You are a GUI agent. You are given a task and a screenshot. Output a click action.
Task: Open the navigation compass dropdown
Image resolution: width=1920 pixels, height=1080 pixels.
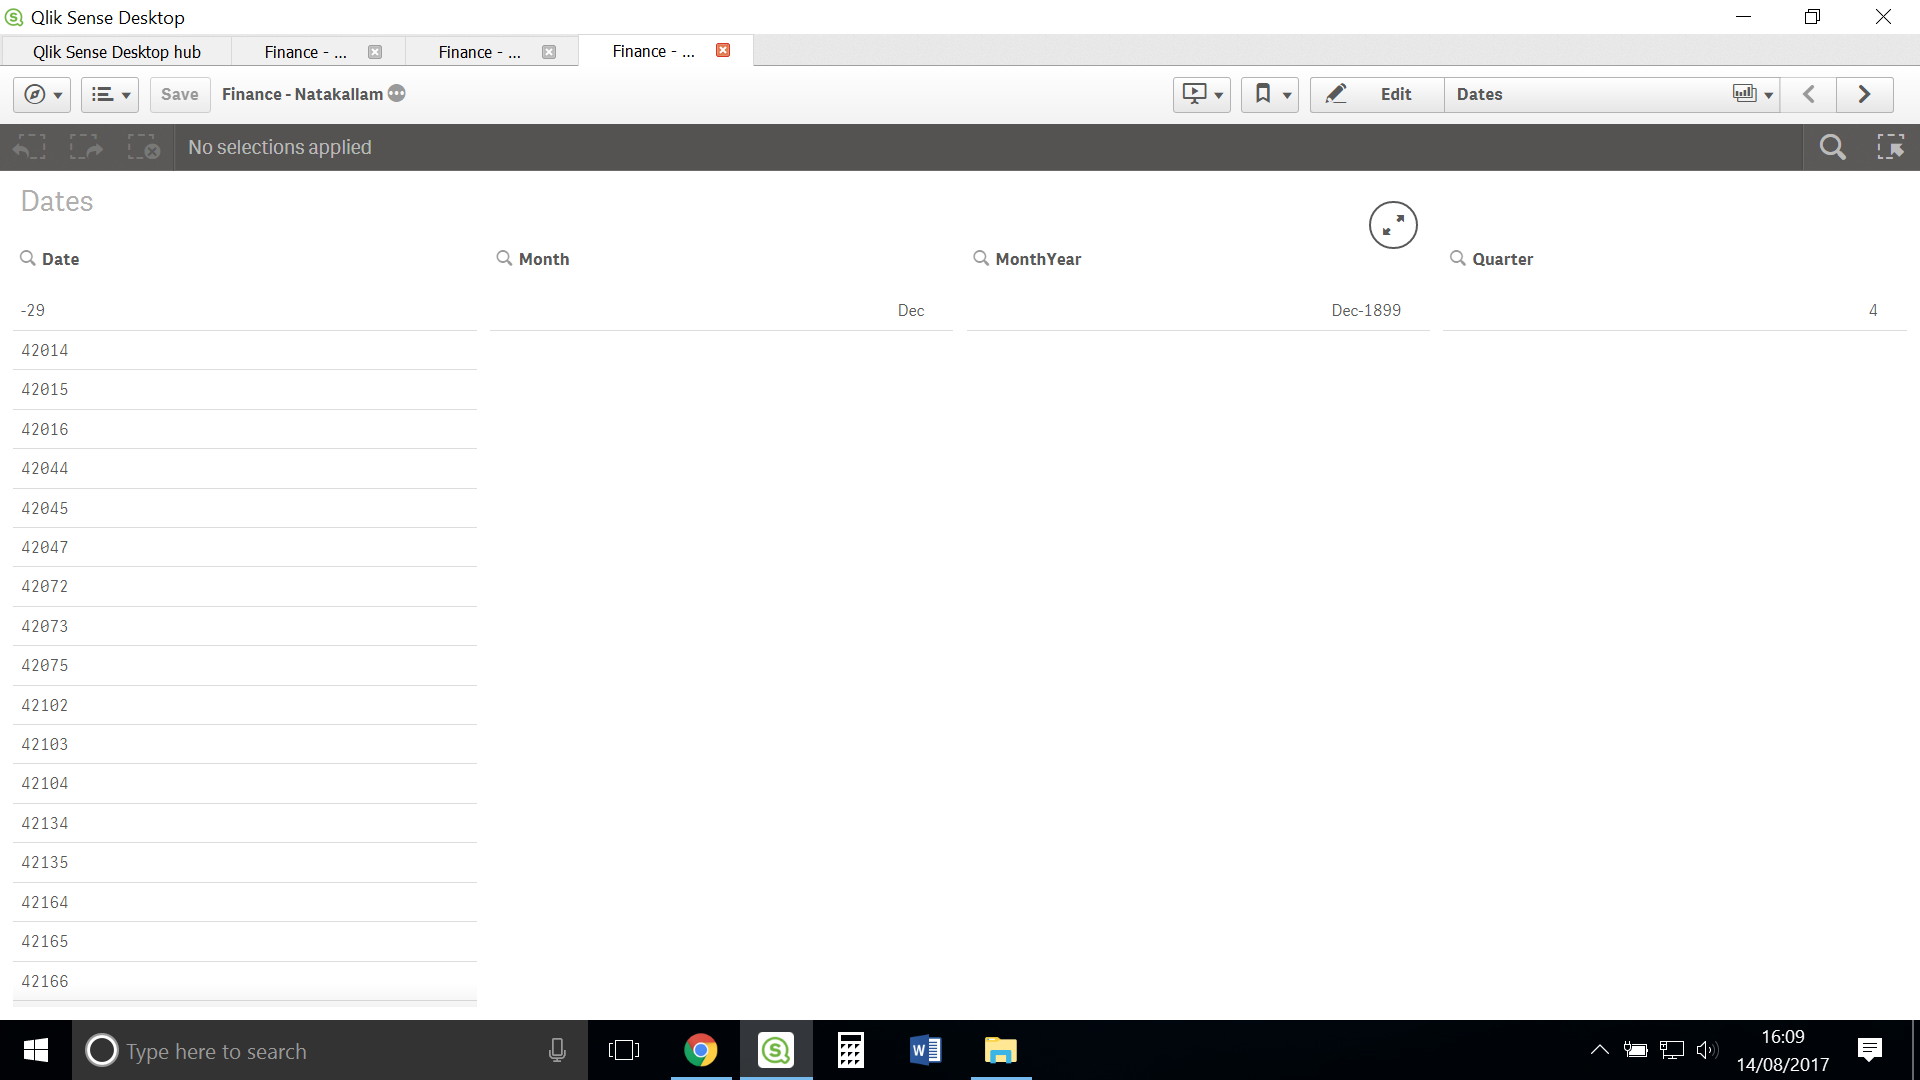41,94
